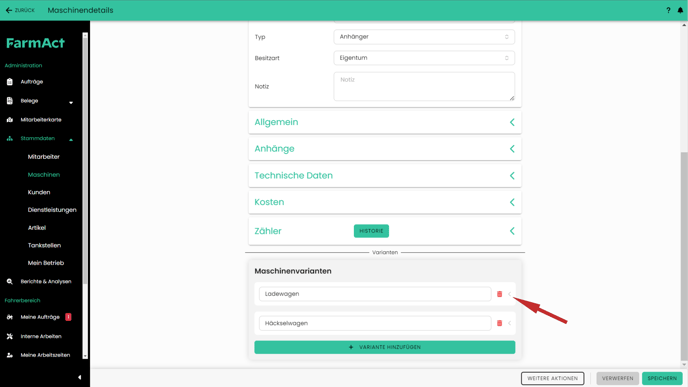Image resolution: width=688 pixels, height=387 pixels.
Task: Click the Berichte & Analysen search icon
Action: [10, 281]
